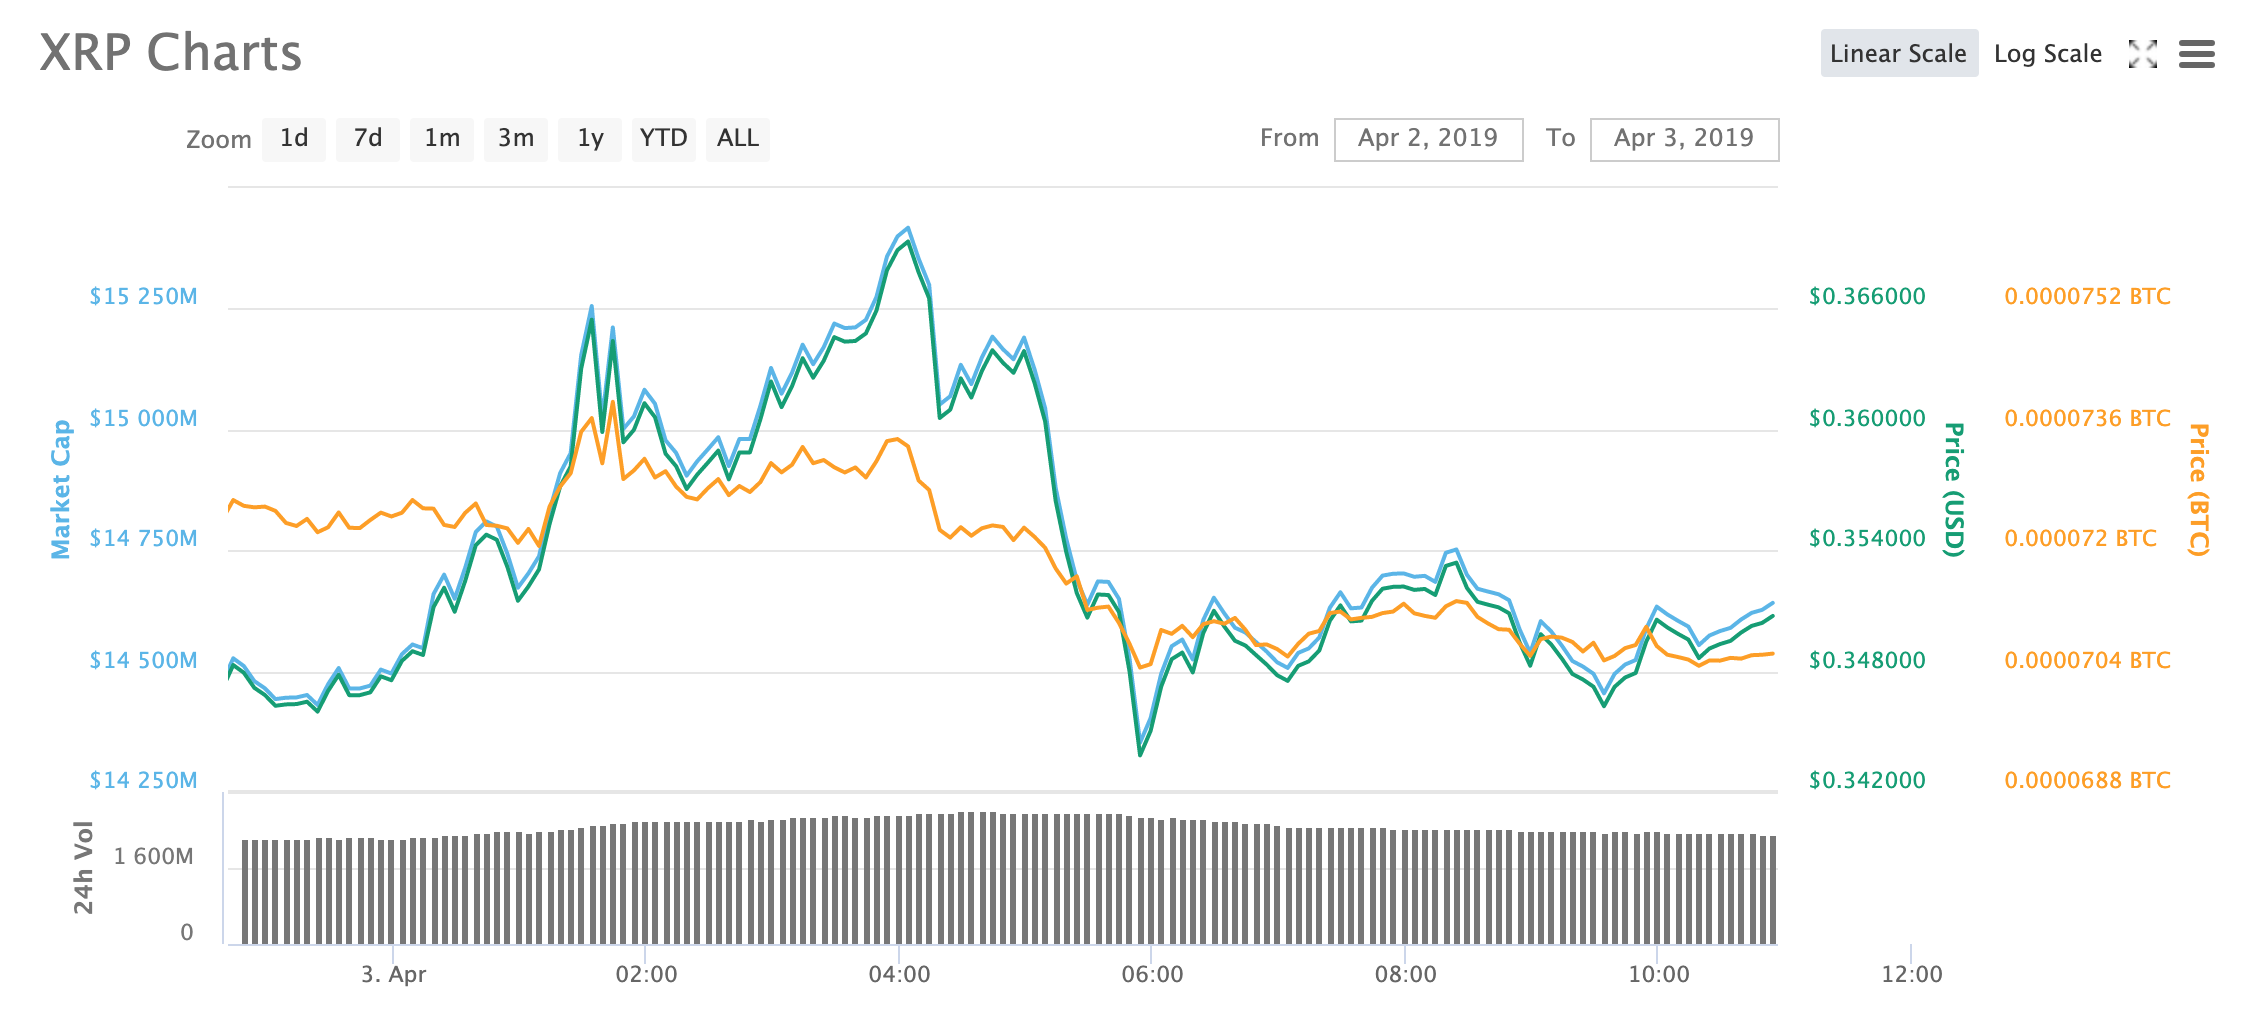
Task: Edit the From date field
Action: click(1428, 139)
